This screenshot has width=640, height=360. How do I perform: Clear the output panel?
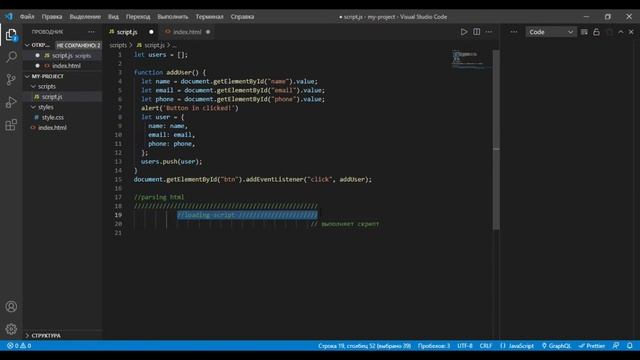584,32
